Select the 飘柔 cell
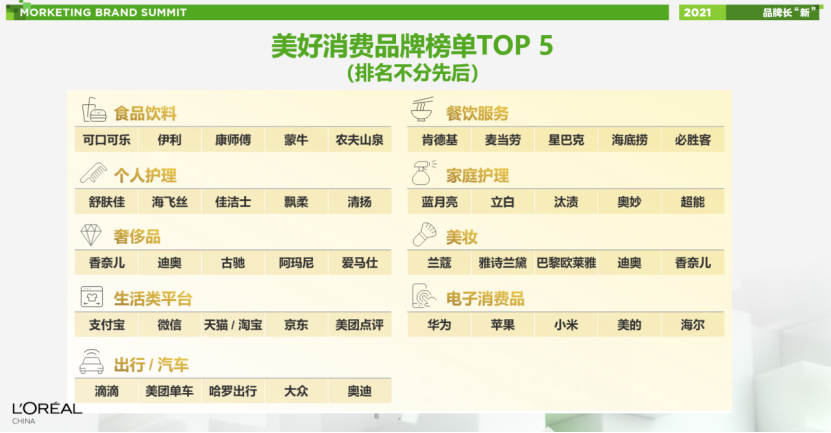Viewport: 831px width, 433px height. pos(296,202)
